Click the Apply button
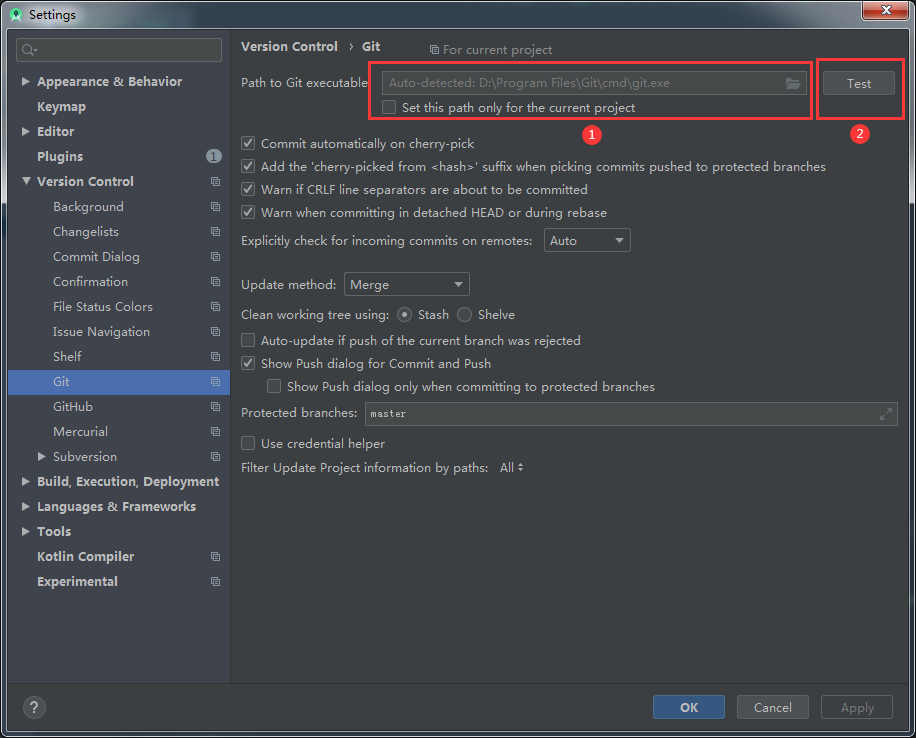This screenshot has height=738, width=916. [x=856, y=707]
